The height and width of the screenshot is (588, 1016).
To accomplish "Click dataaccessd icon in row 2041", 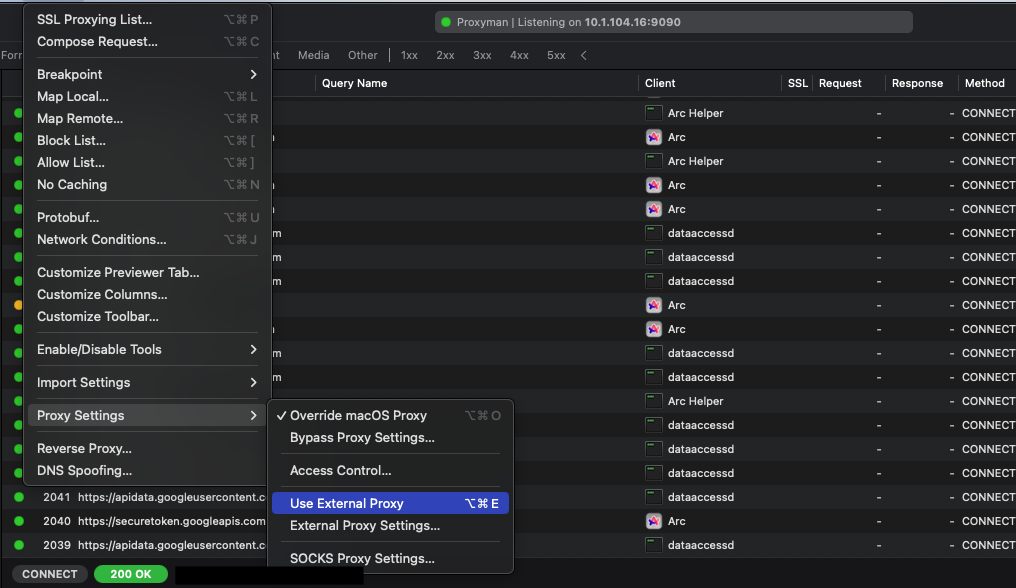I will (x=654, y=497).
